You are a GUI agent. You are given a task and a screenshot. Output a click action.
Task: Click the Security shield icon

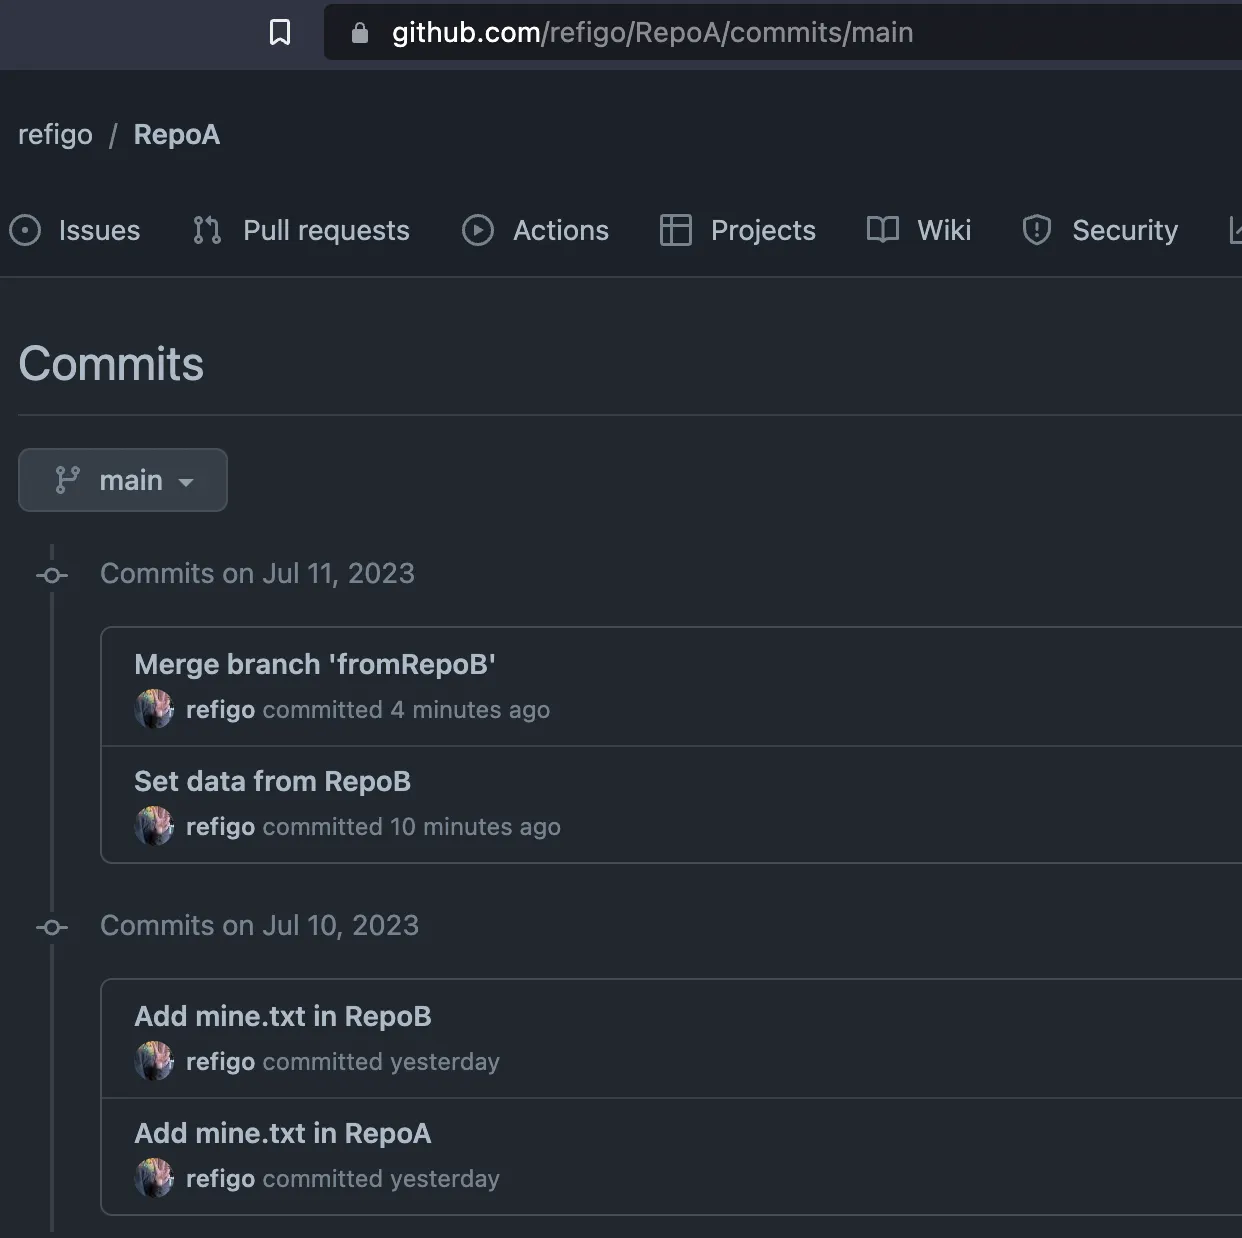(x=1037, y=231)
